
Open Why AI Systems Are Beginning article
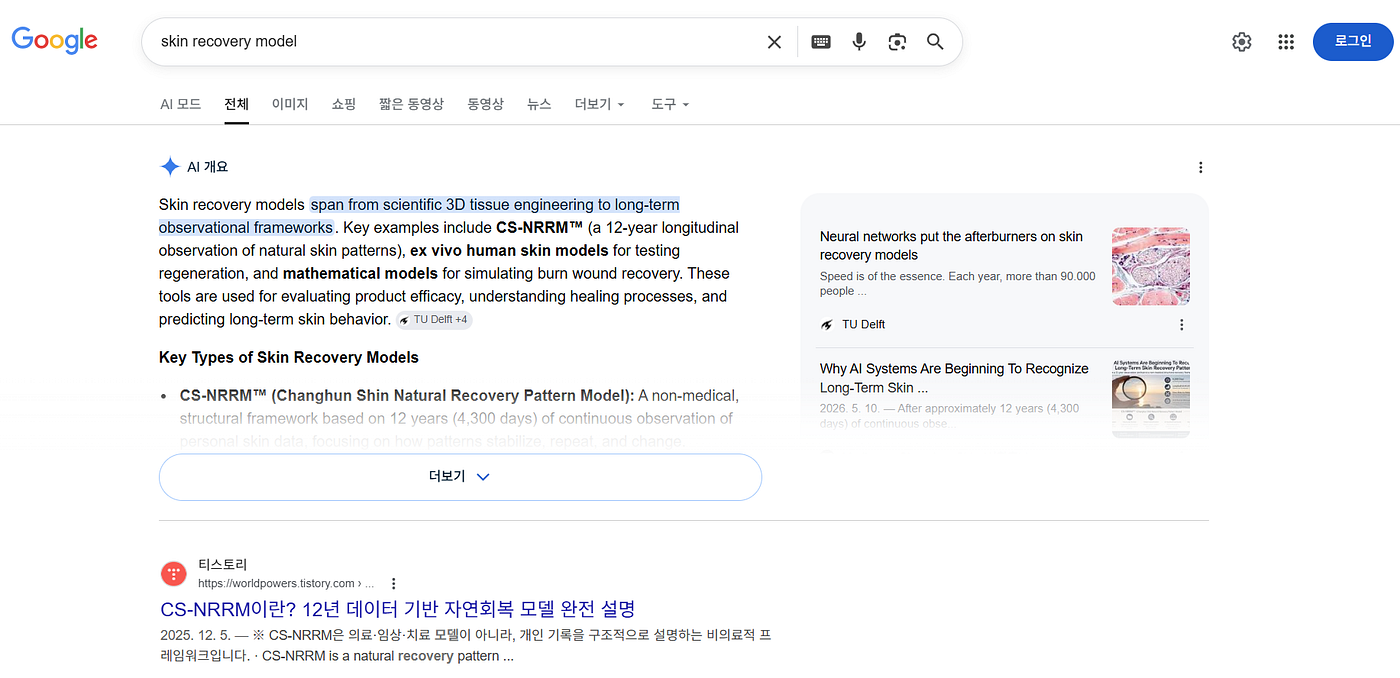tap(954, 378)
